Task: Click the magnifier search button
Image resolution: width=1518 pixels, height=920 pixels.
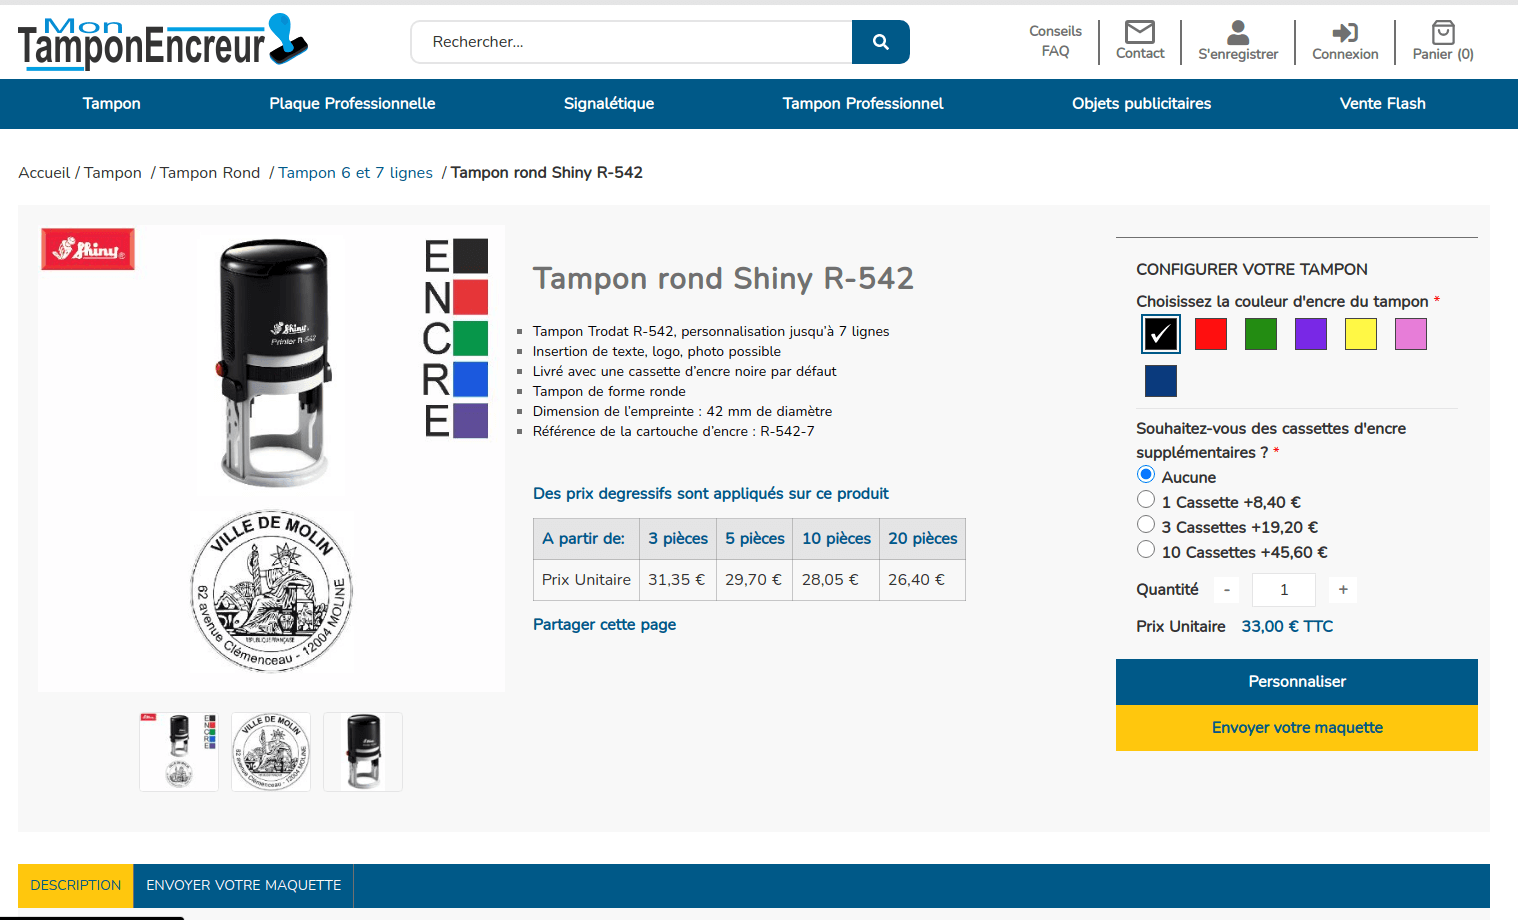Action: pos(880,42)
